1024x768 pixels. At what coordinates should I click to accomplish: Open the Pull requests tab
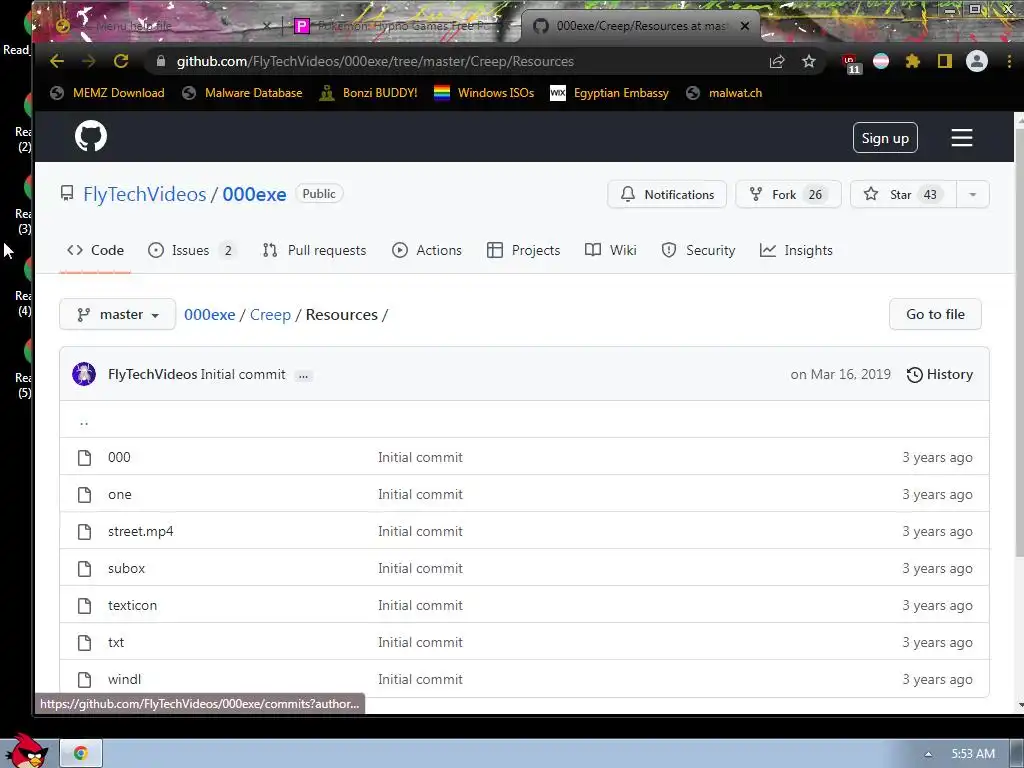tap(314, 250)
